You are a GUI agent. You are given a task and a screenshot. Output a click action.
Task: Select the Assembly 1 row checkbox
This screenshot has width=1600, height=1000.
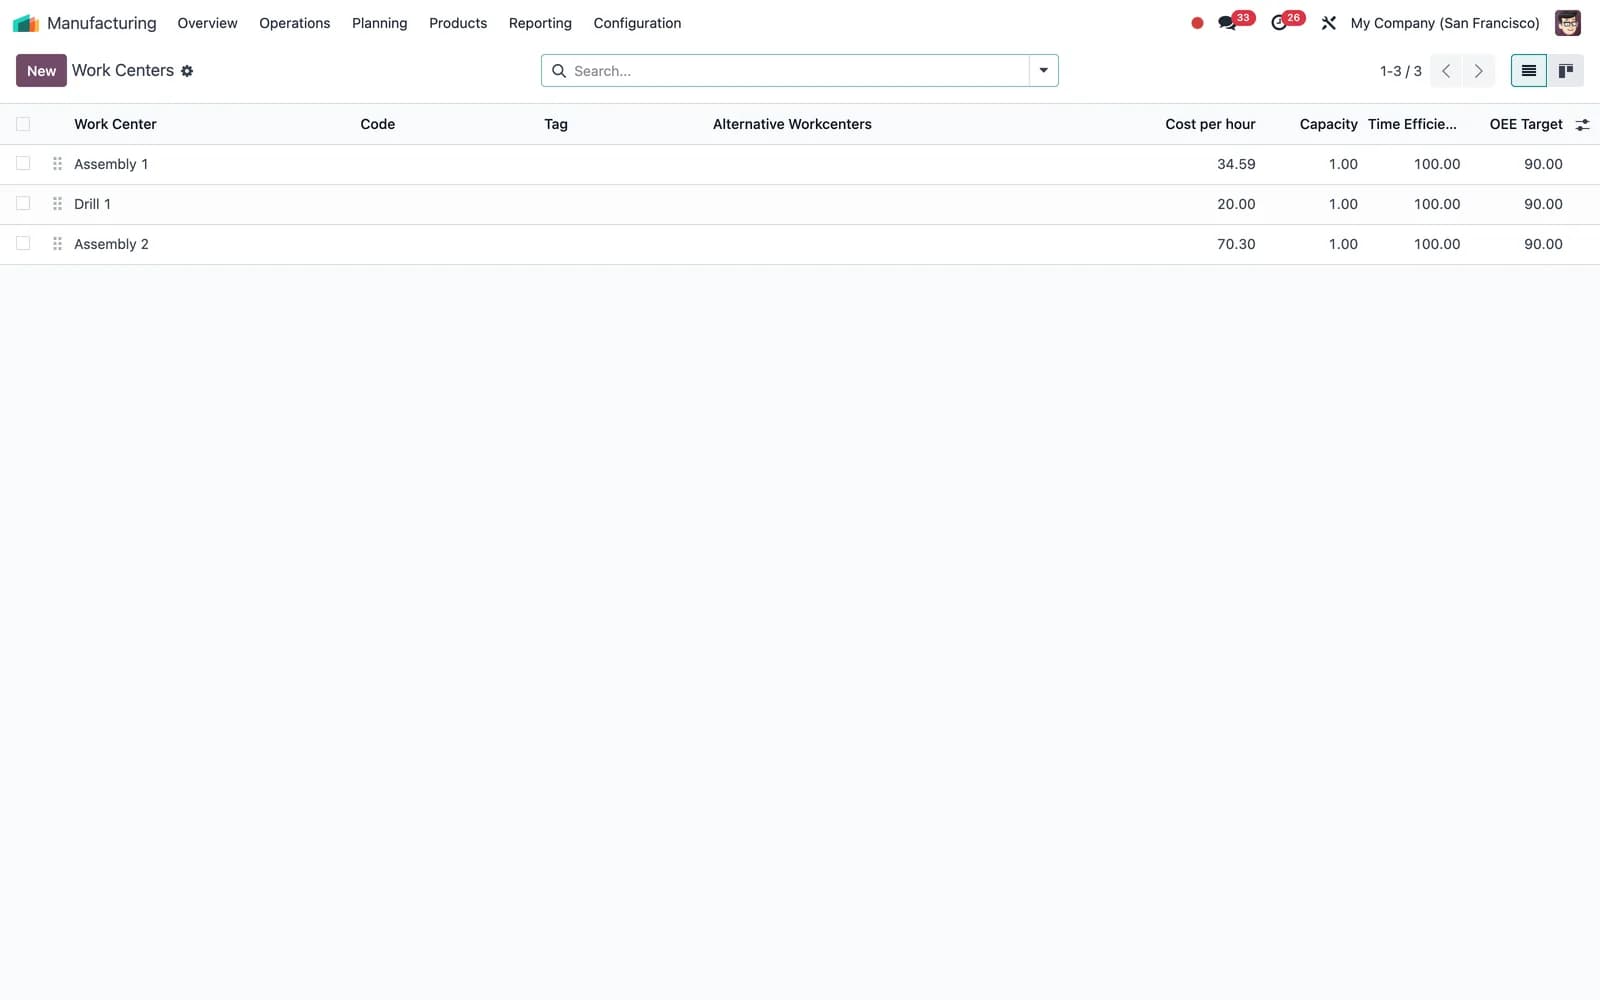pyautogui.click(x=23, y=164)
